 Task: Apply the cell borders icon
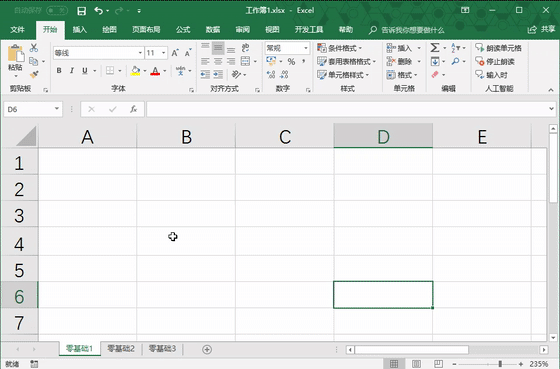tap(110, 70)
